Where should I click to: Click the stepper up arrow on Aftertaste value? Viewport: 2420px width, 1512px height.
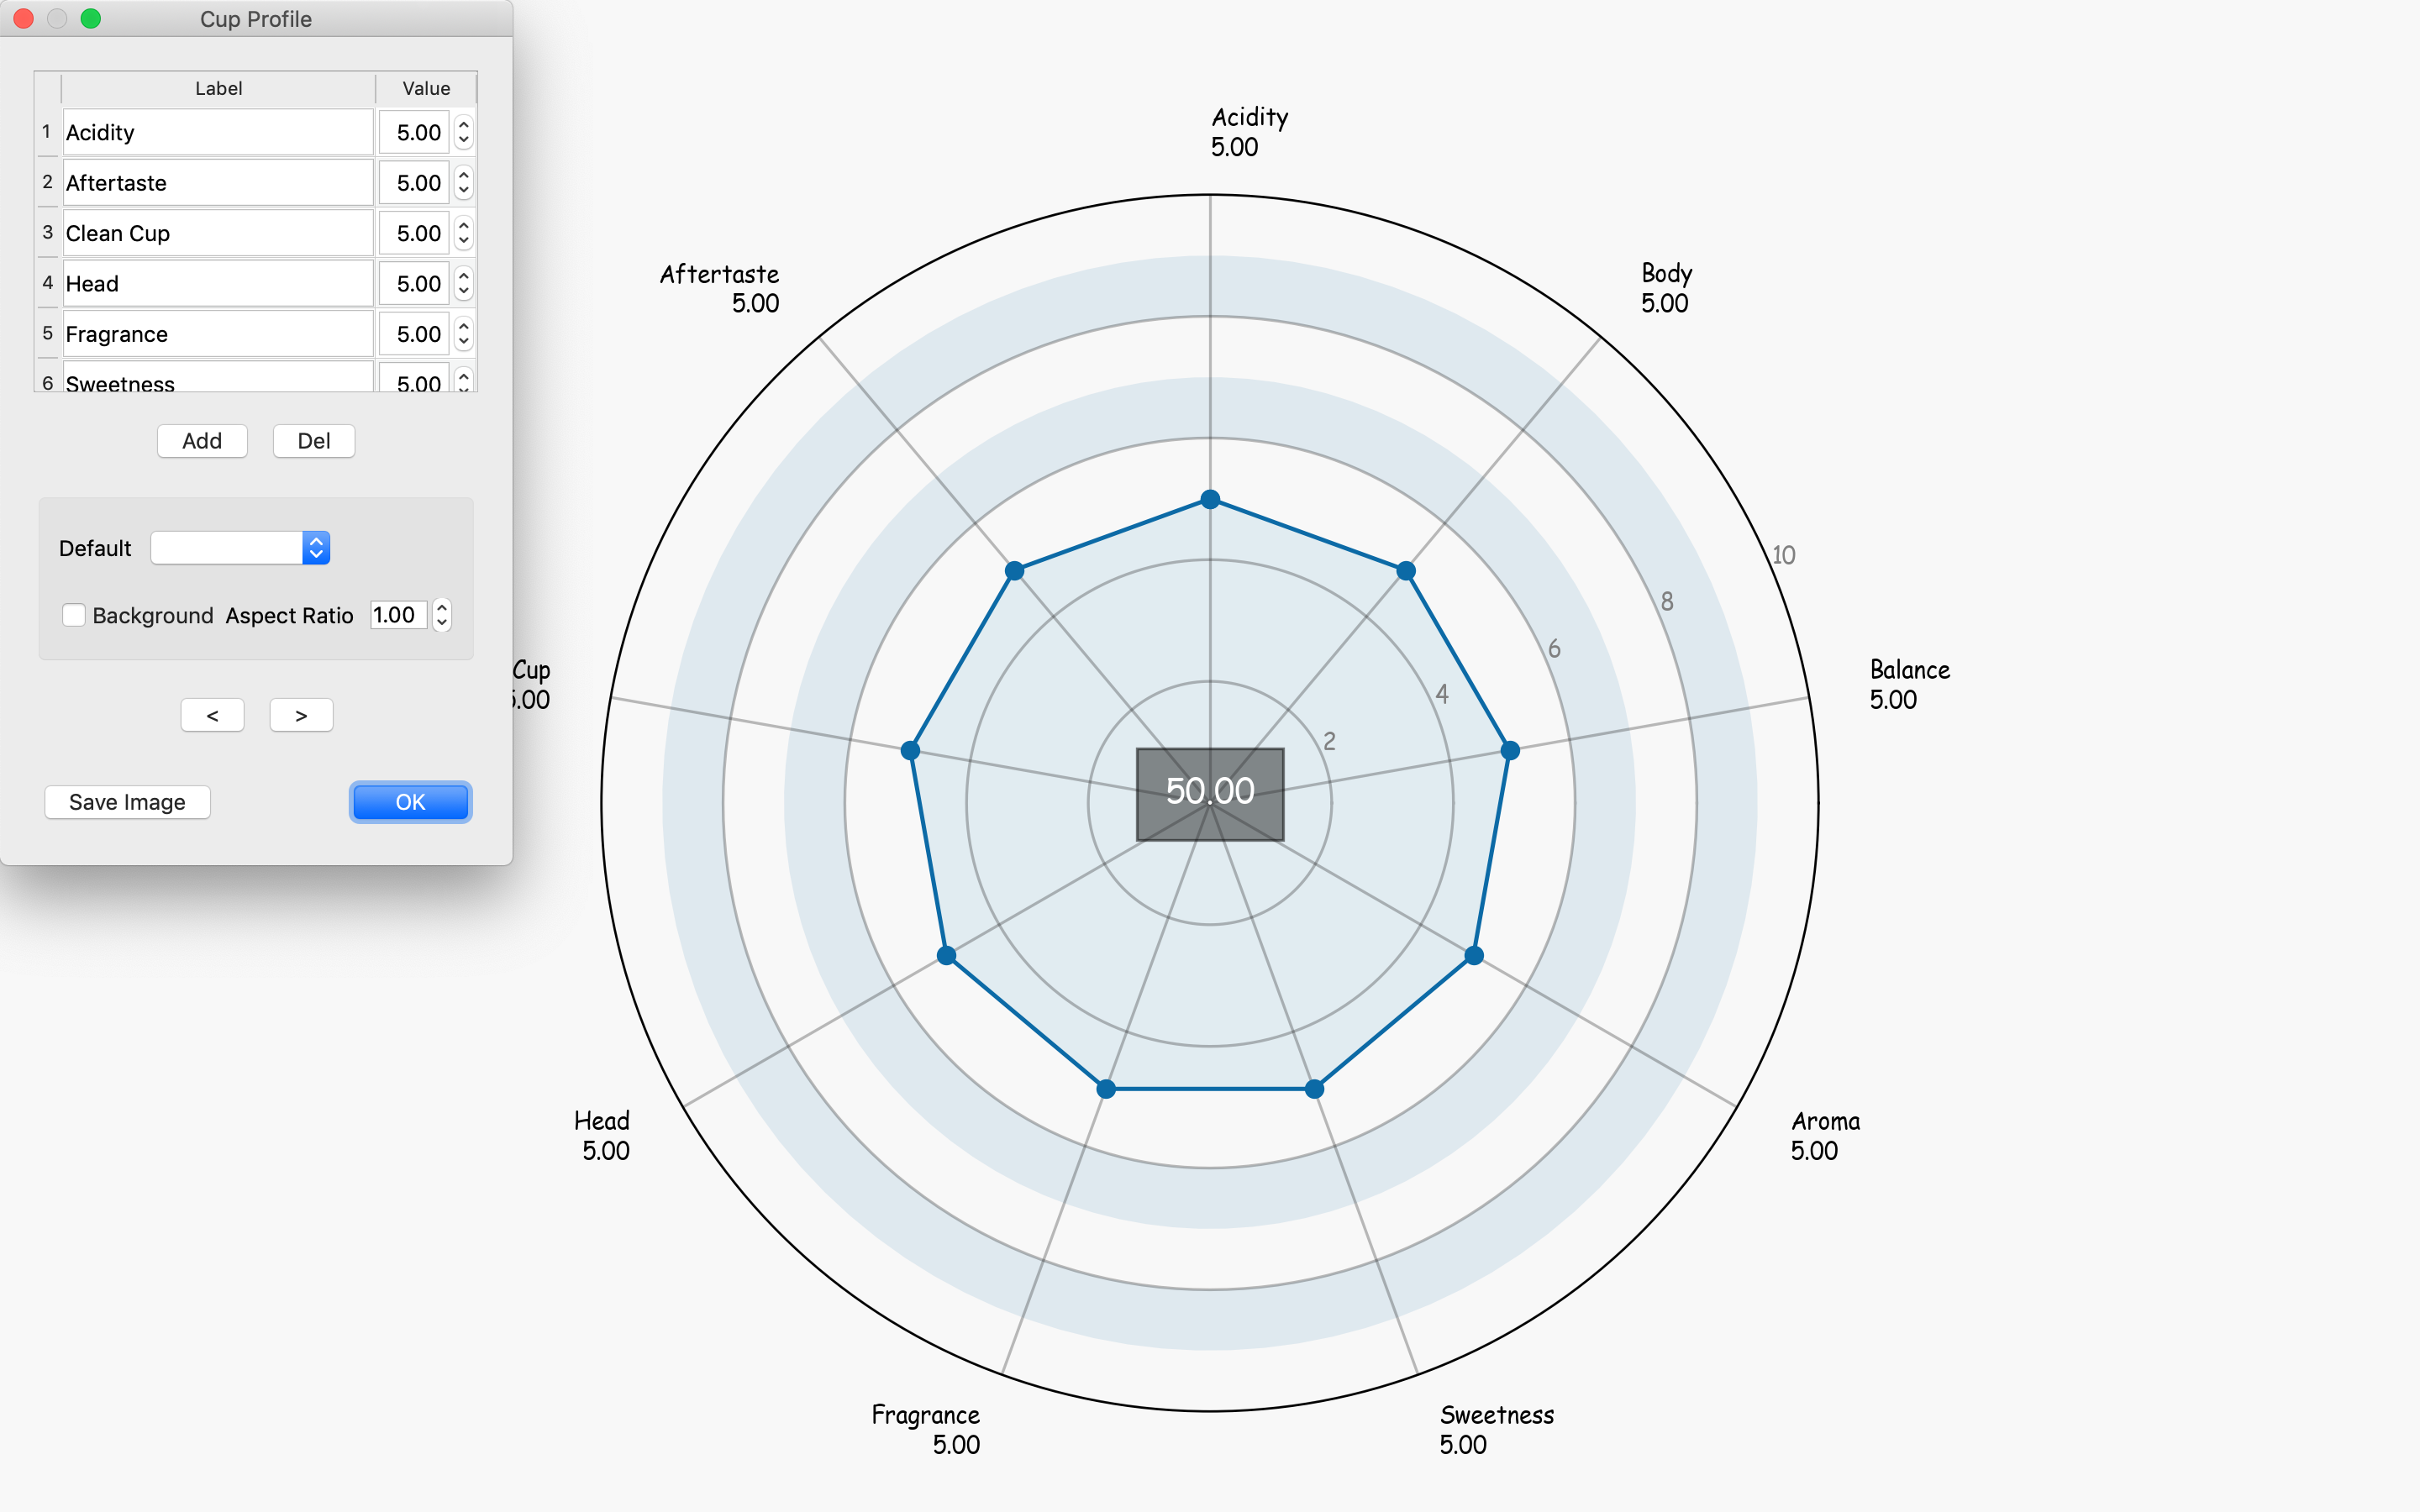(x=461, y=172)
